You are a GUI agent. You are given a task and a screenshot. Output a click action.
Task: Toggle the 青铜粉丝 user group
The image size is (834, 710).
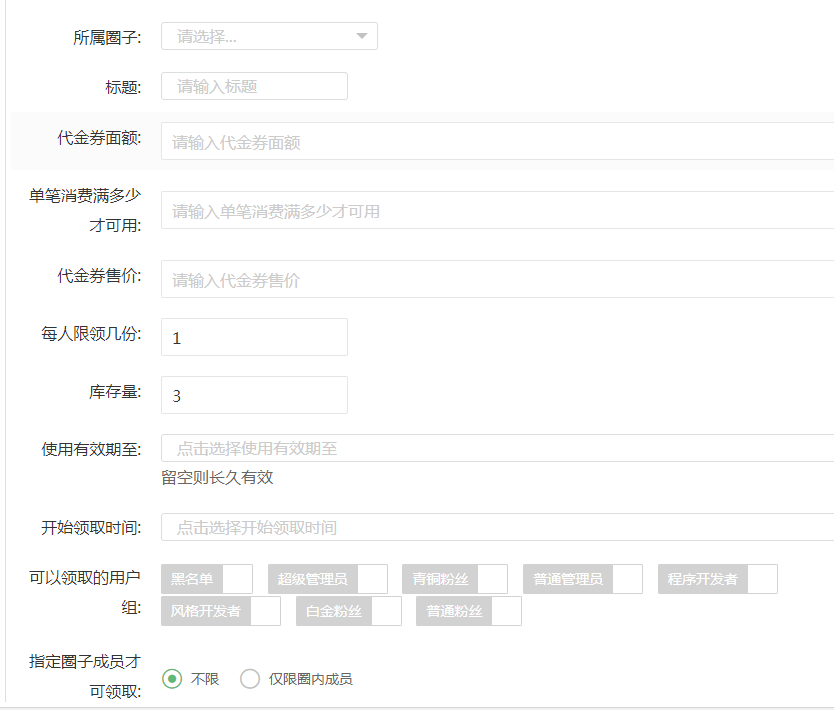[455, 579]
